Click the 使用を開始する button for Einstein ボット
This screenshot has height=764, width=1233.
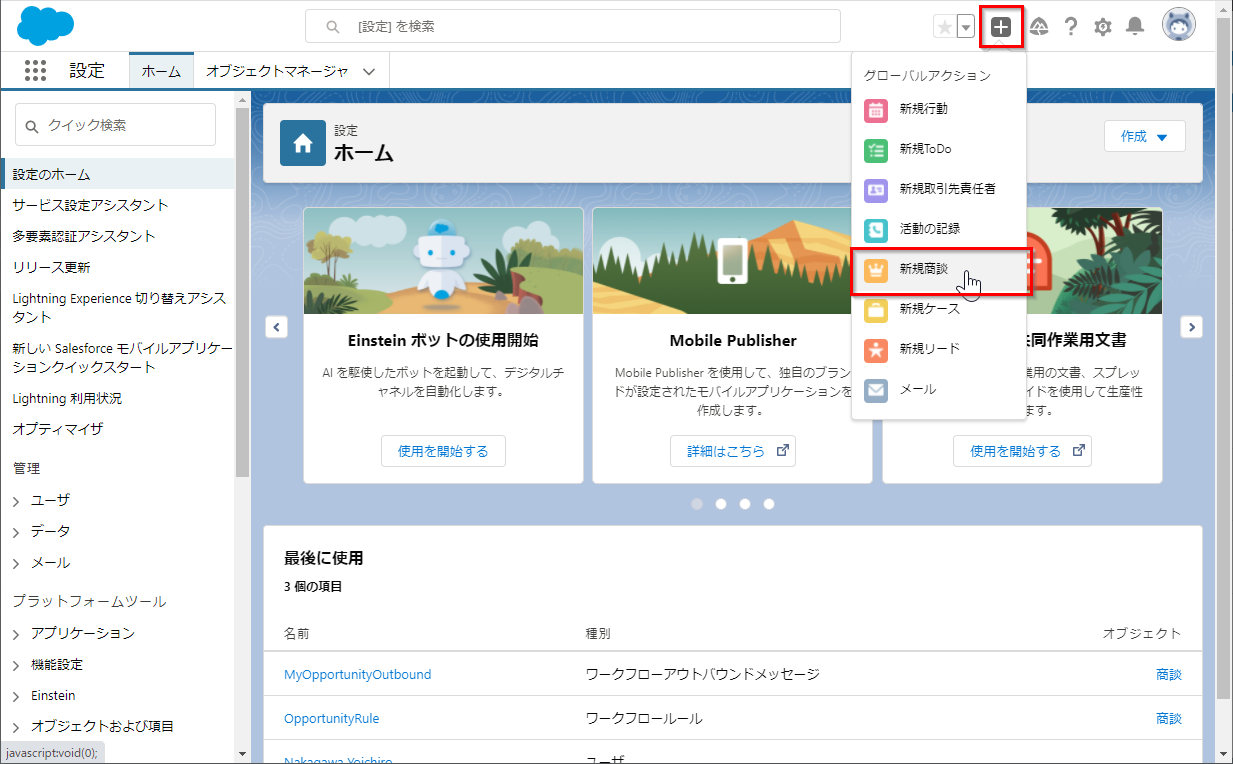click(443, 451)
